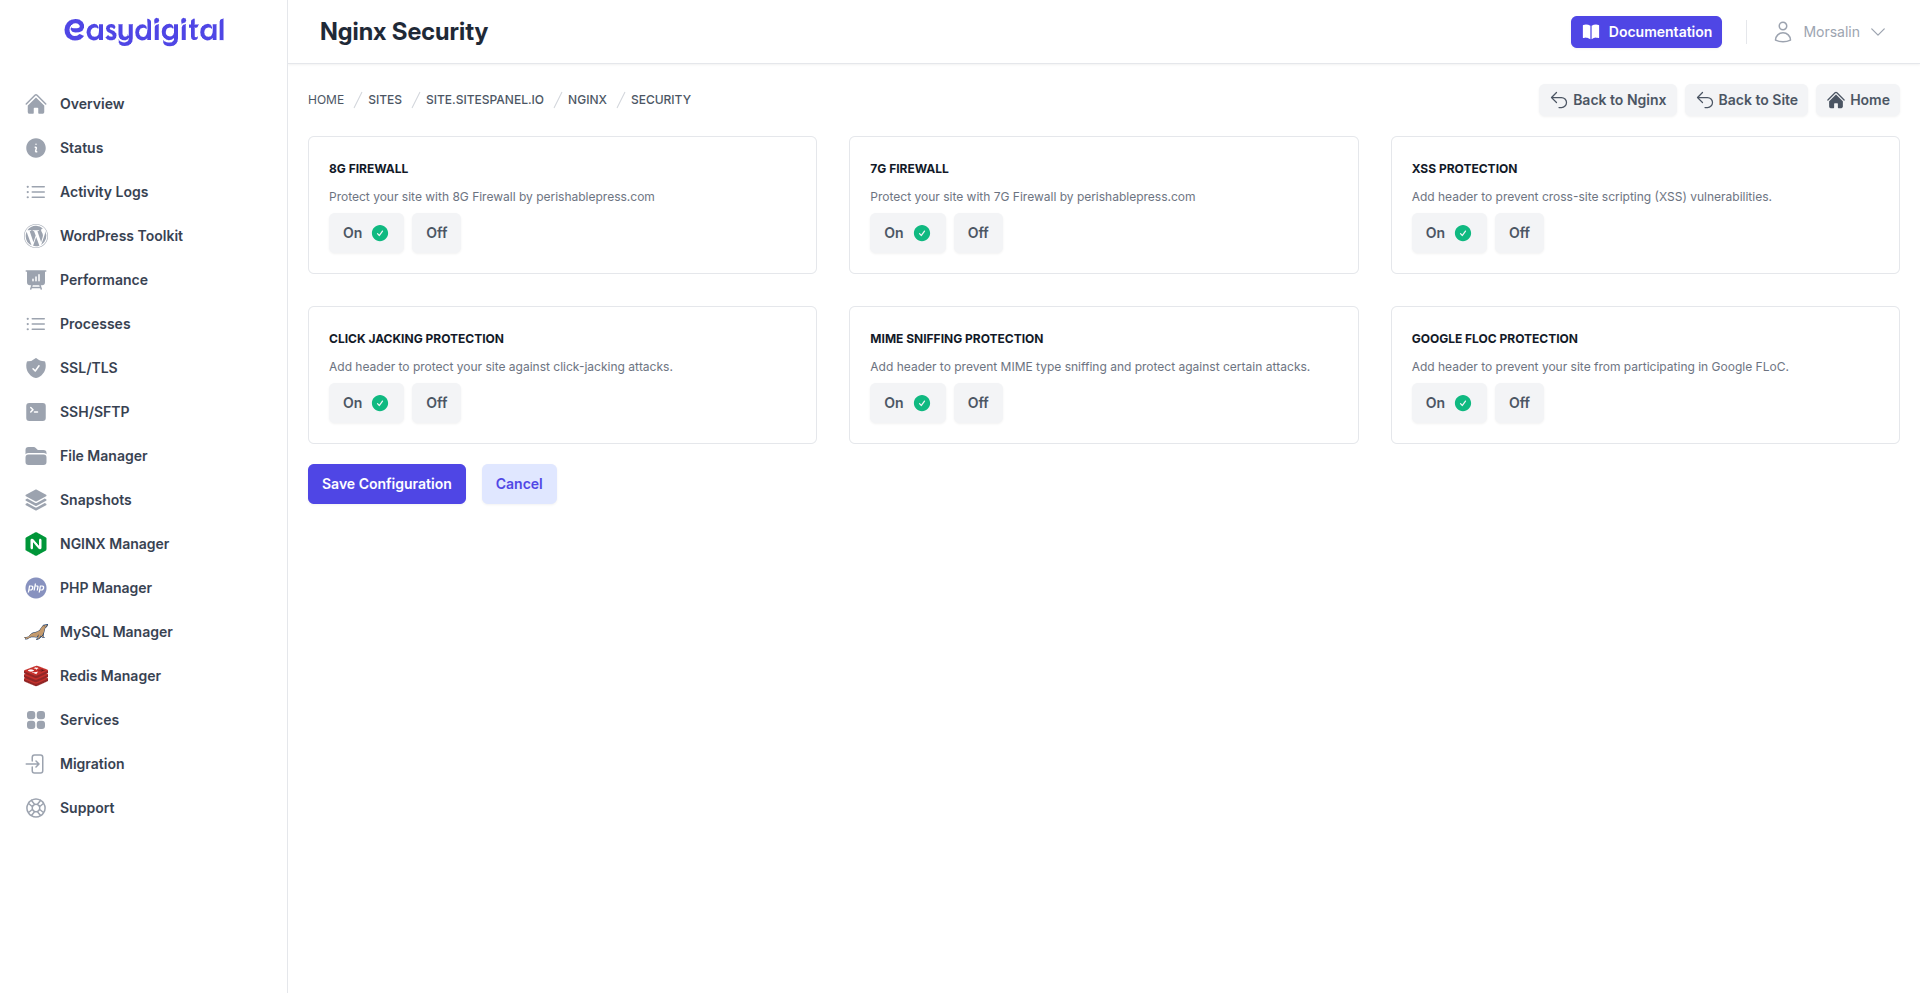Open the SITES breadcrumb link
This screenshot has height=993, width=1920.
click(x=384, y=99)
